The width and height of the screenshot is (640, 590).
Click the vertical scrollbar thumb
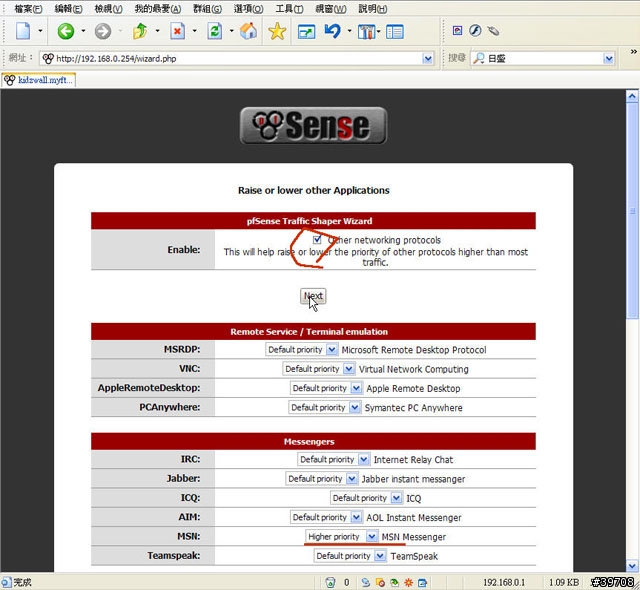(x=632, y=211)
